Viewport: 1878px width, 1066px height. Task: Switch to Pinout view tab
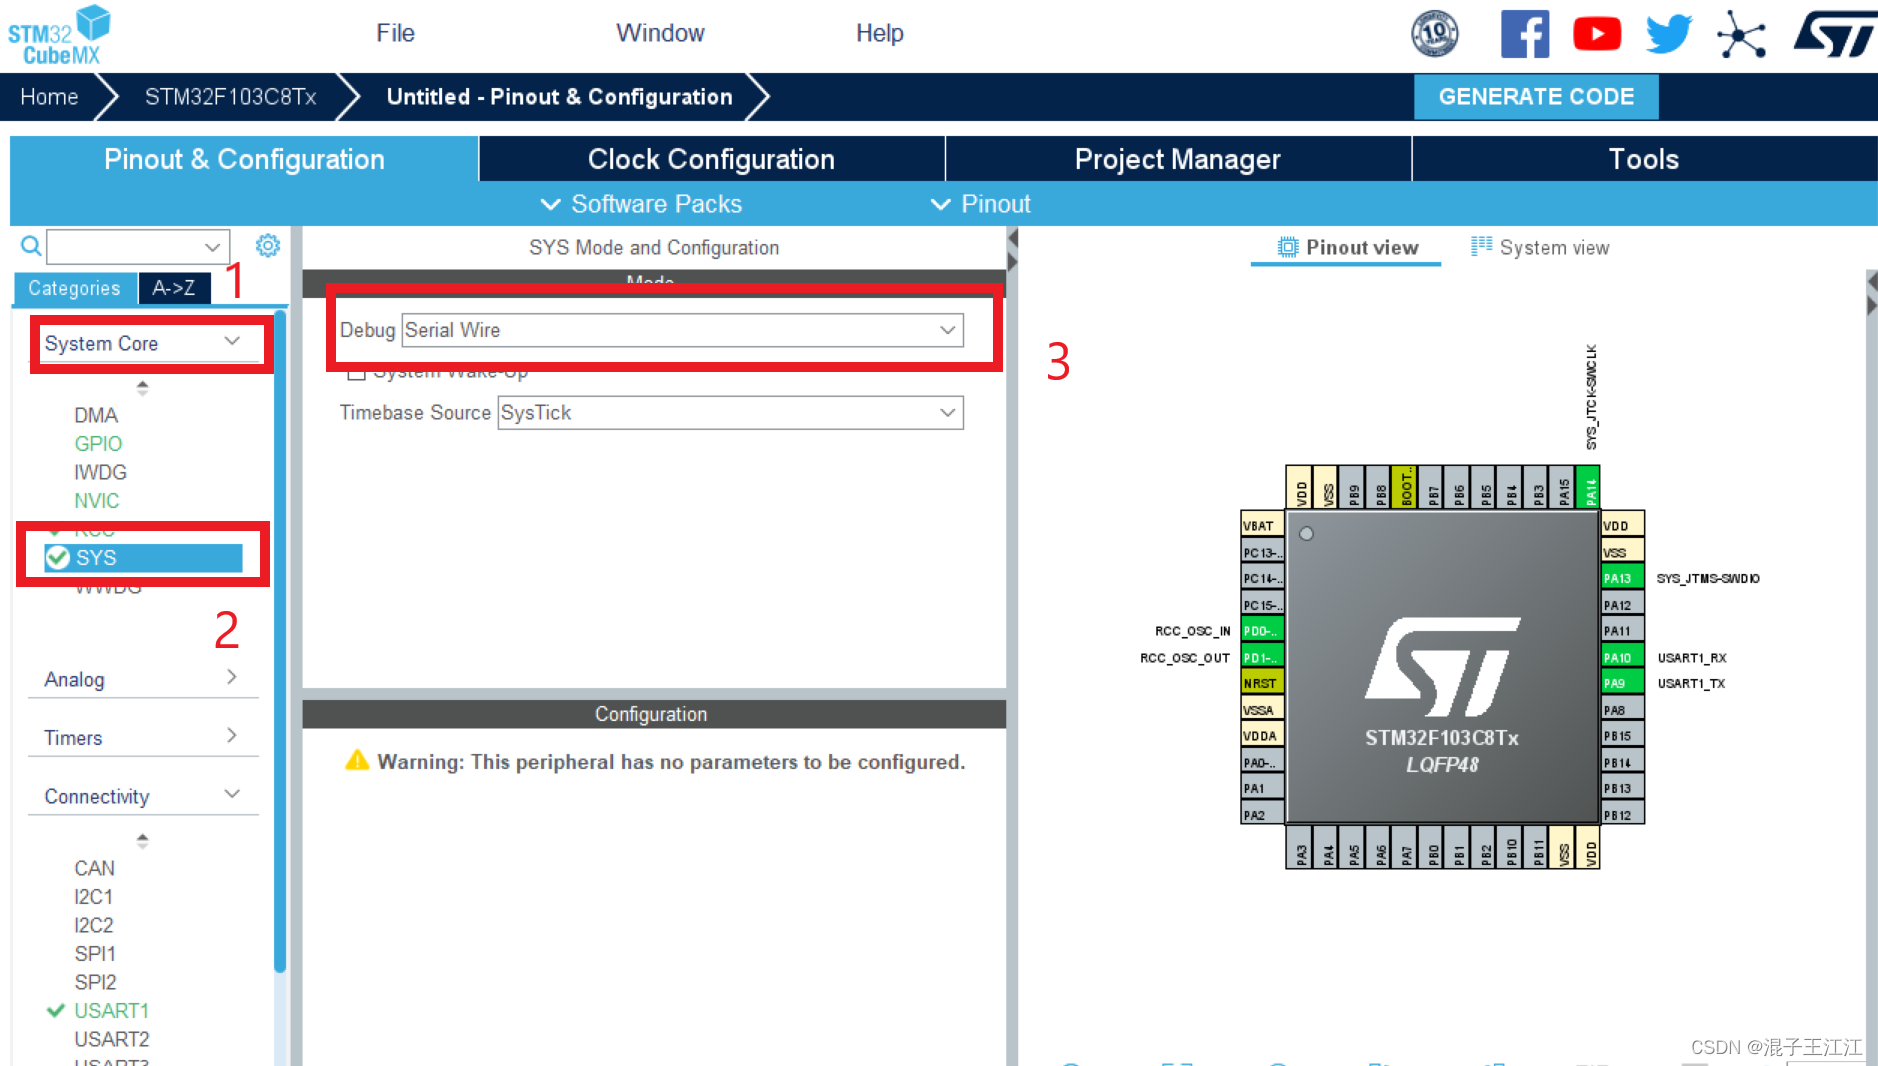[1346, 247]
